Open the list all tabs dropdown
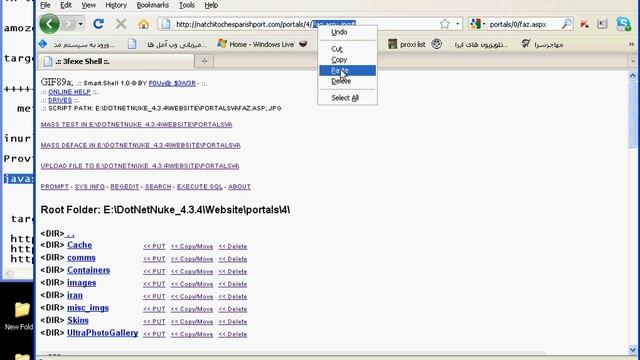Screen dimensions: 640x360 point(633,61)
